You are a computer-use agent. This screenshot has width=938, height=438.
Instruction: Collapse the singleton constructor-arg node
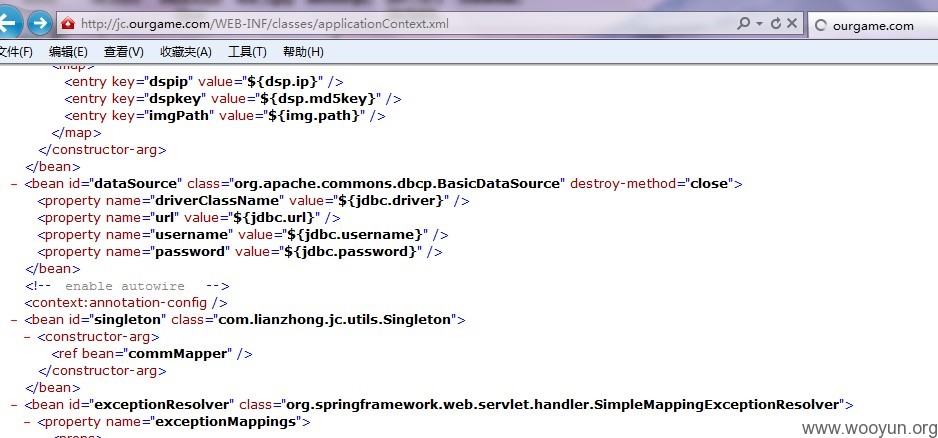tap(27, 337)
